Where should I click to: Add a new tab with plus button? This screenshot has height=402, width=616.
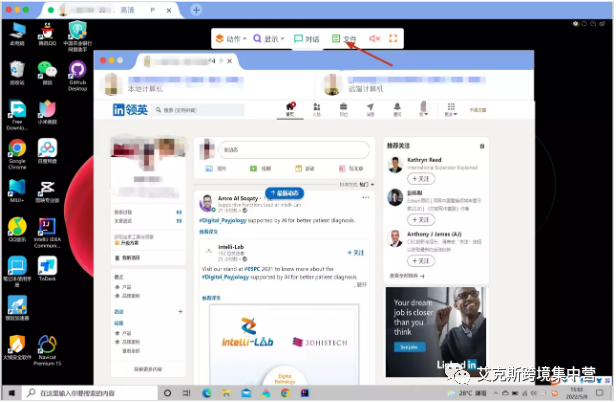pos(196,10)
